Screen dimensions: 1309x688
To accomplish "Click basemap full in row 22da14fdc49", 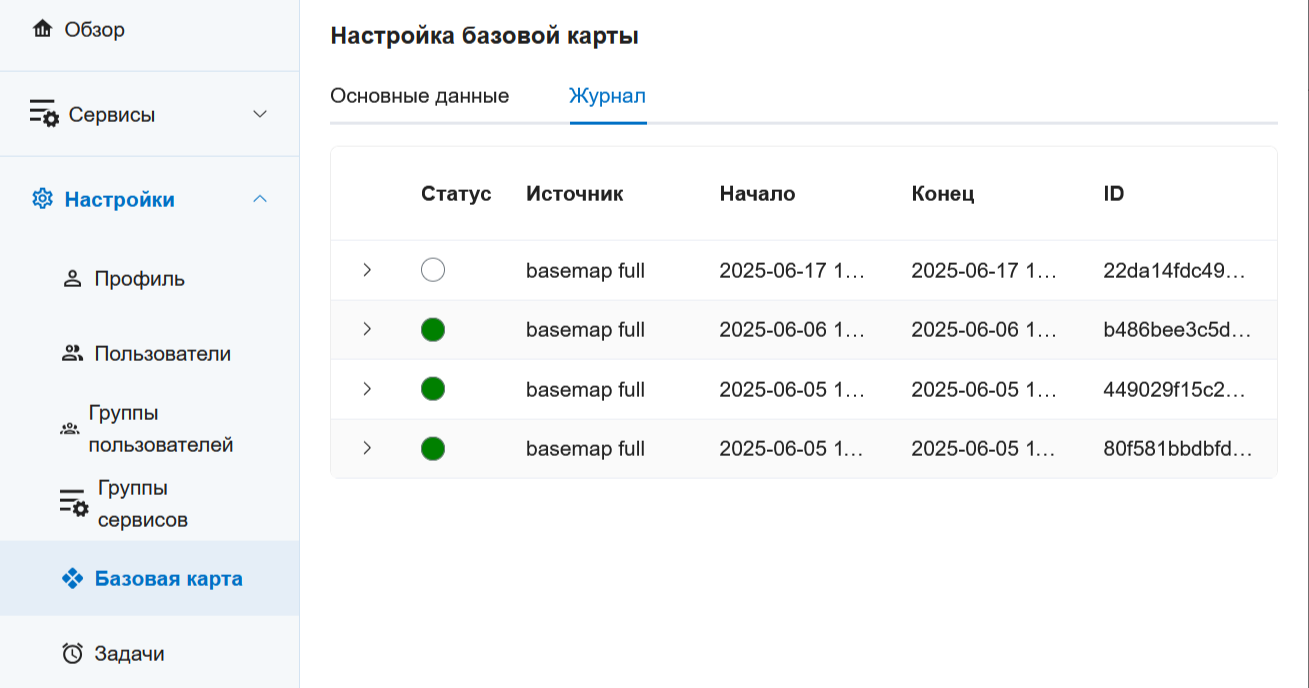I will pos(586,270).
